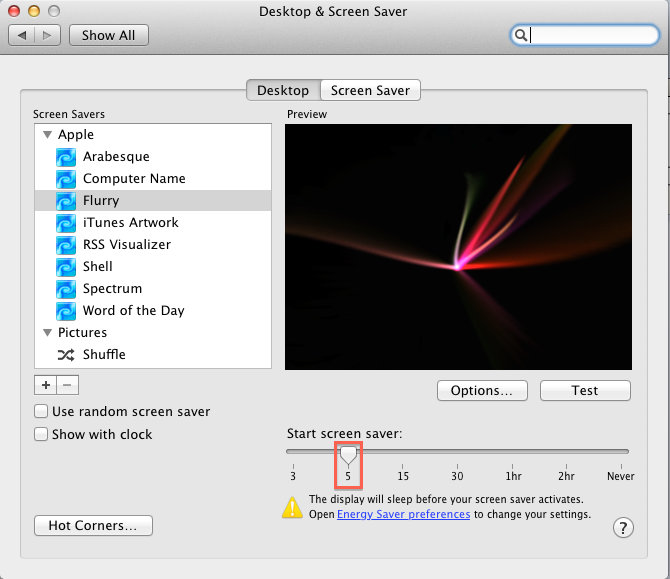Image resolution: width=670 pixels, height=579 pixels.
Task: Click the Arabesque screen saver icon
Action: pos(66,157)
